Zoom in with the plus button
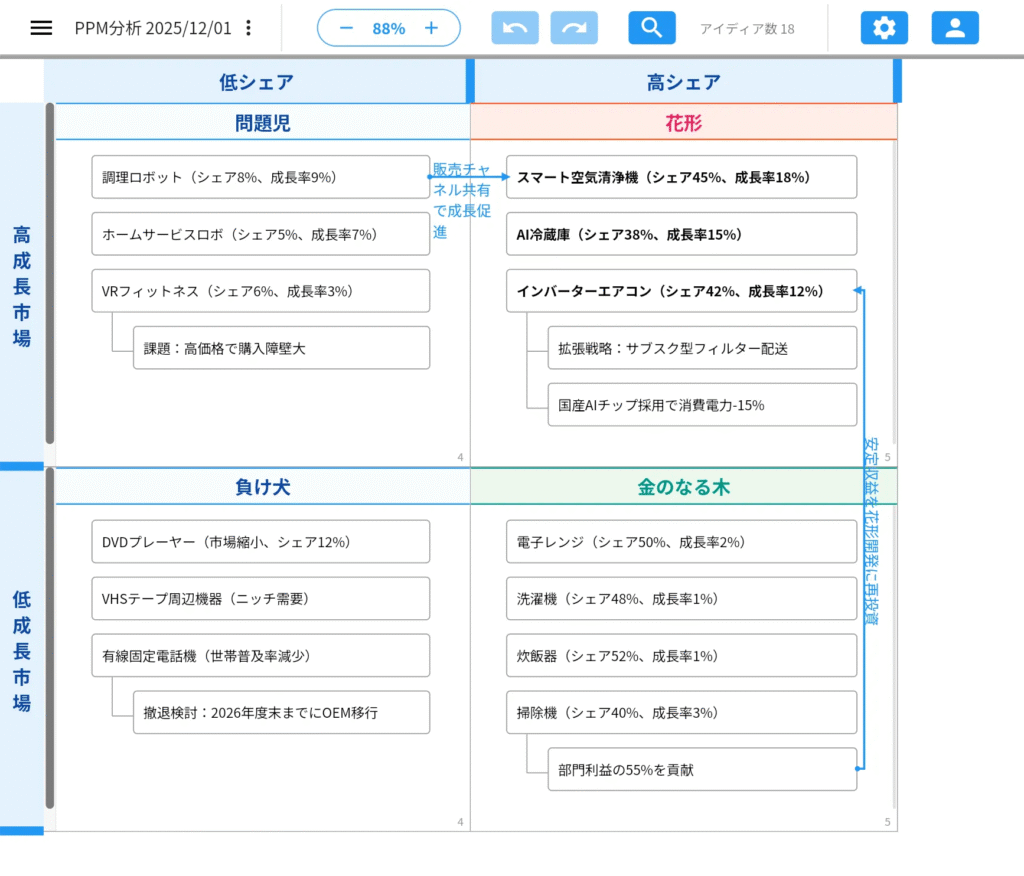 tap(431, 28)
